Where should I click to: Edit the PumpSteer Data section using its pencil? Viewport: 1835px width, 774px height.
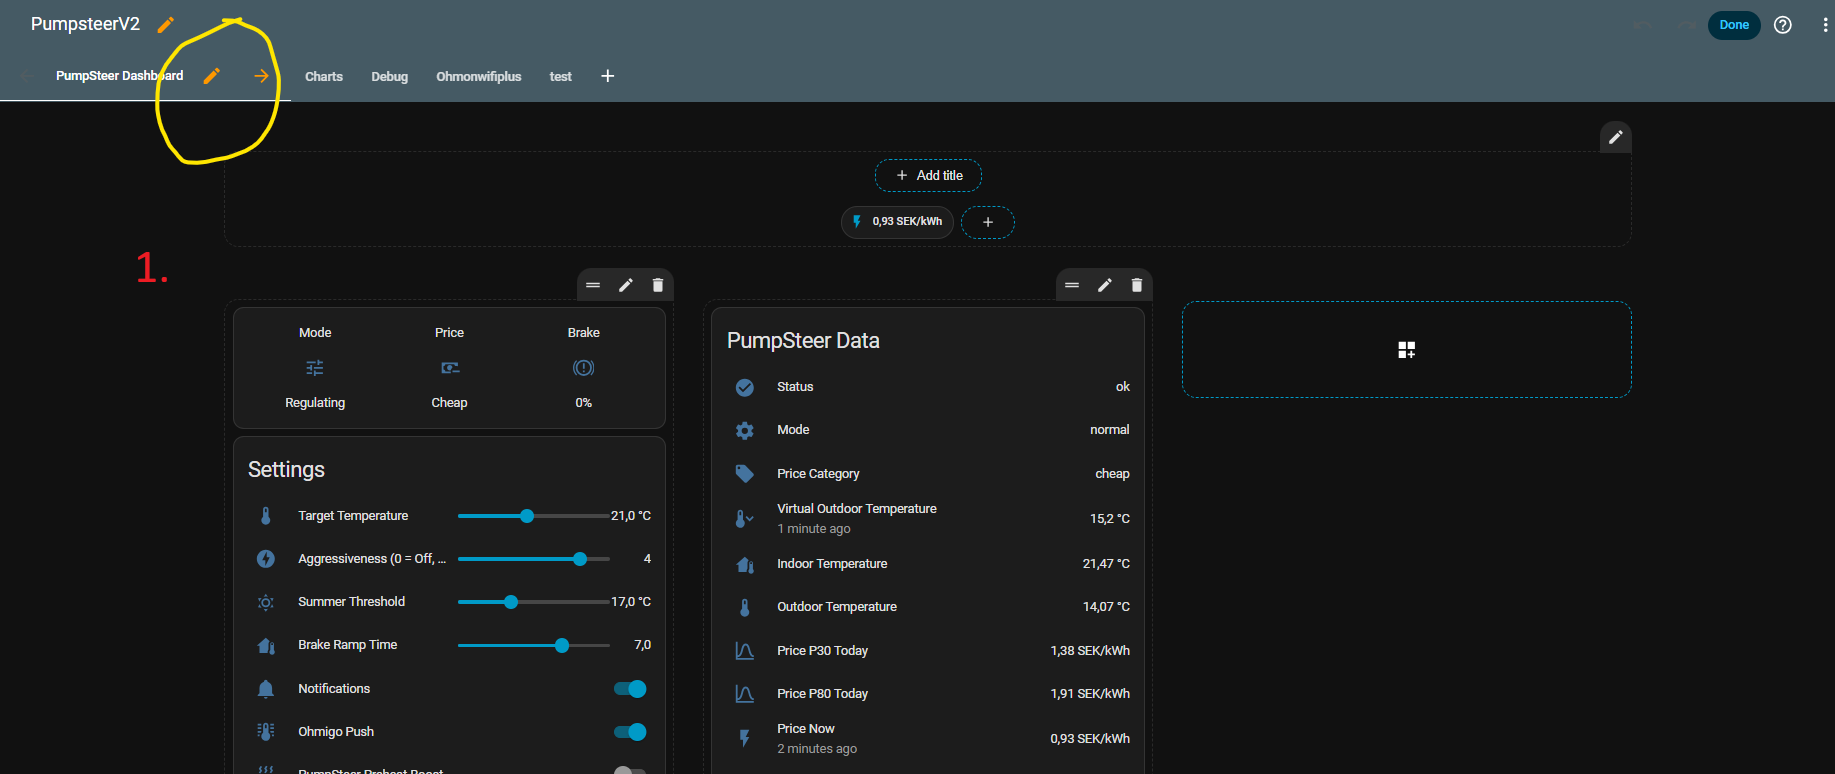click(1104, 285)
